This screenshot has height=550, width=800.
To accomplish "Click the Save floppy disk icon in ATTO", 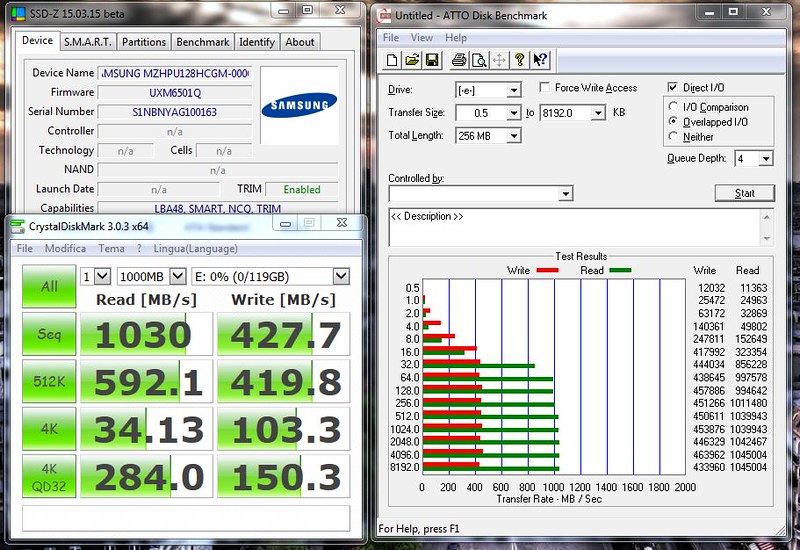I will tap(432, 60).
